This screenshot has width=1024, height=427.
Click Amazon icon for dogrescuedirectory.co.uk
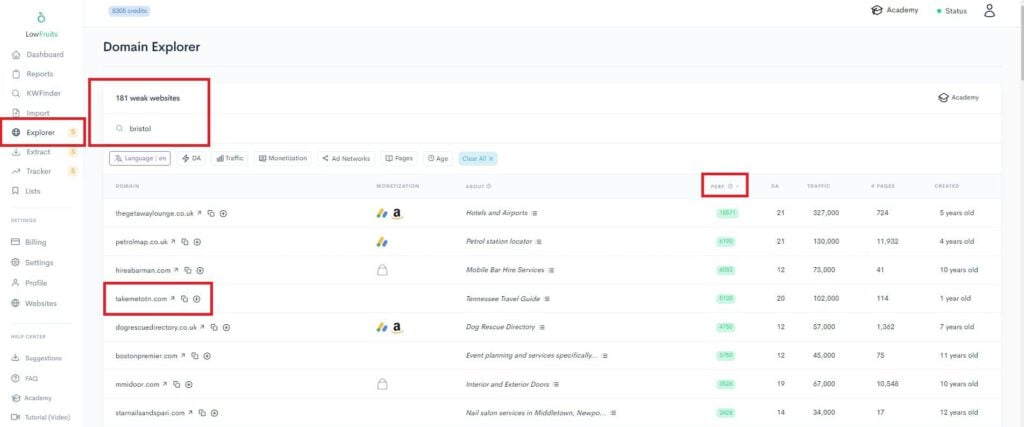pos(398,328)
